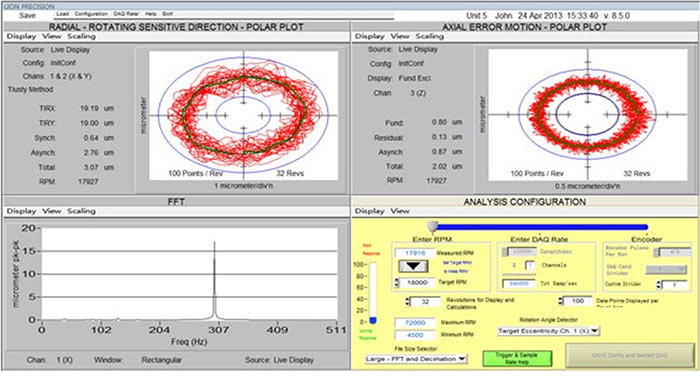
Task: Click the blue slider thumb in Analysis Configuration
Action: click(433, 226)
